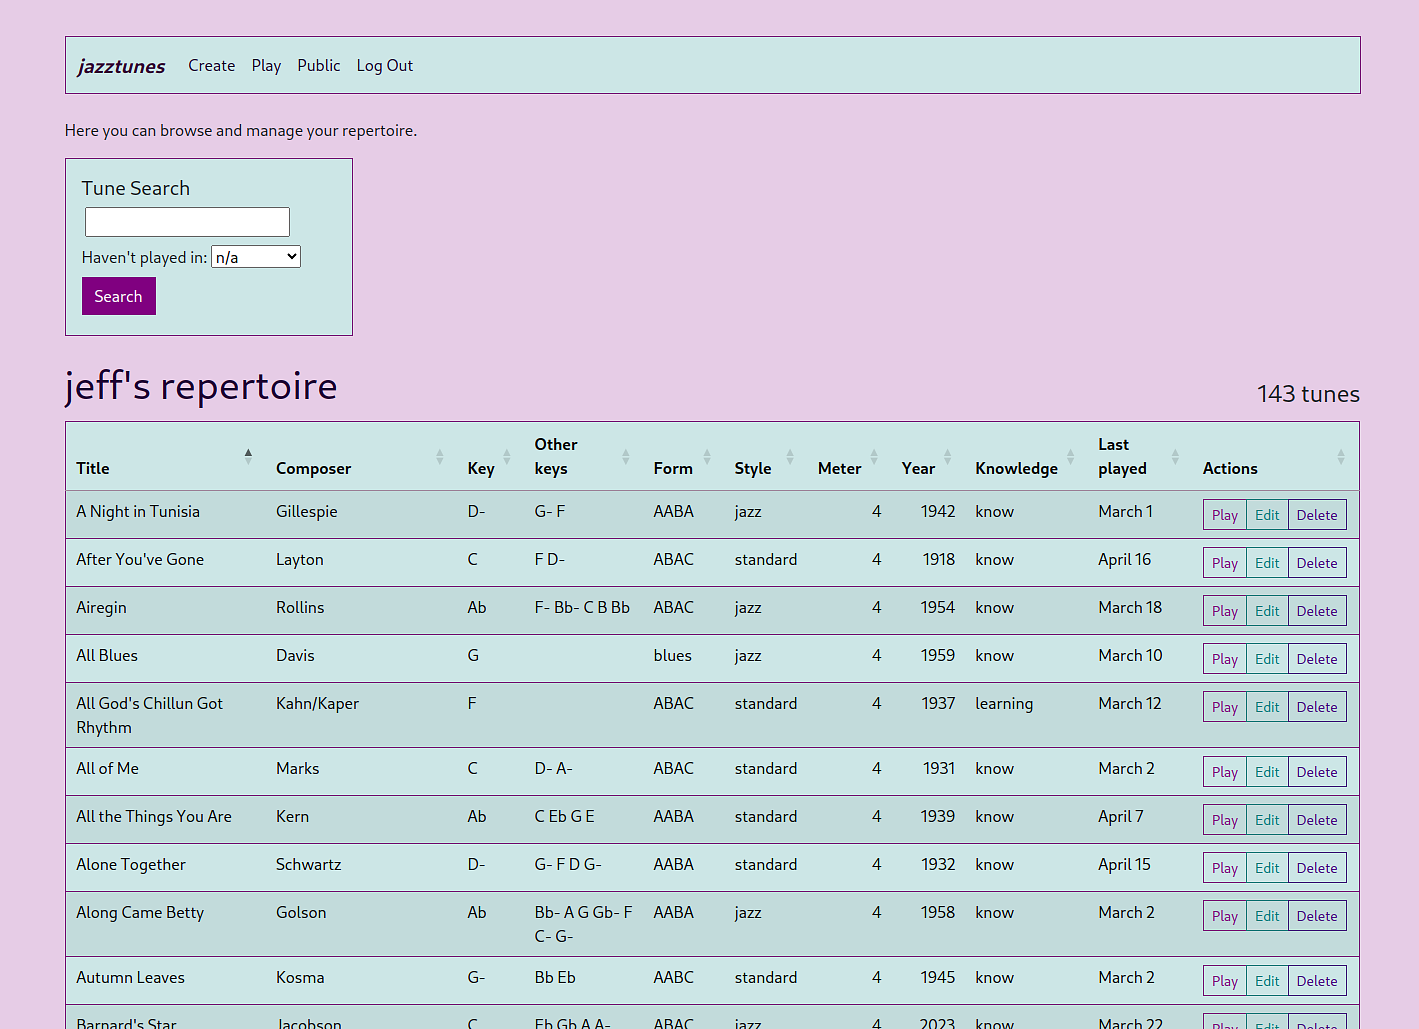The image size is (1419, 1029).
Task: Delete the Autumn Leaves tune
Action: tap(1316, 981)
